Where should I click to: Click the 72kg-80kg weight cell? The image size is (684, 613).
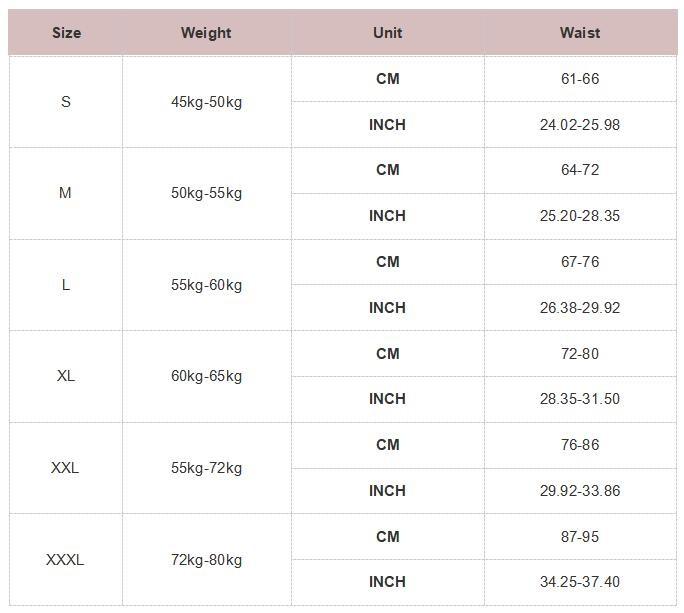pos(206,560)
